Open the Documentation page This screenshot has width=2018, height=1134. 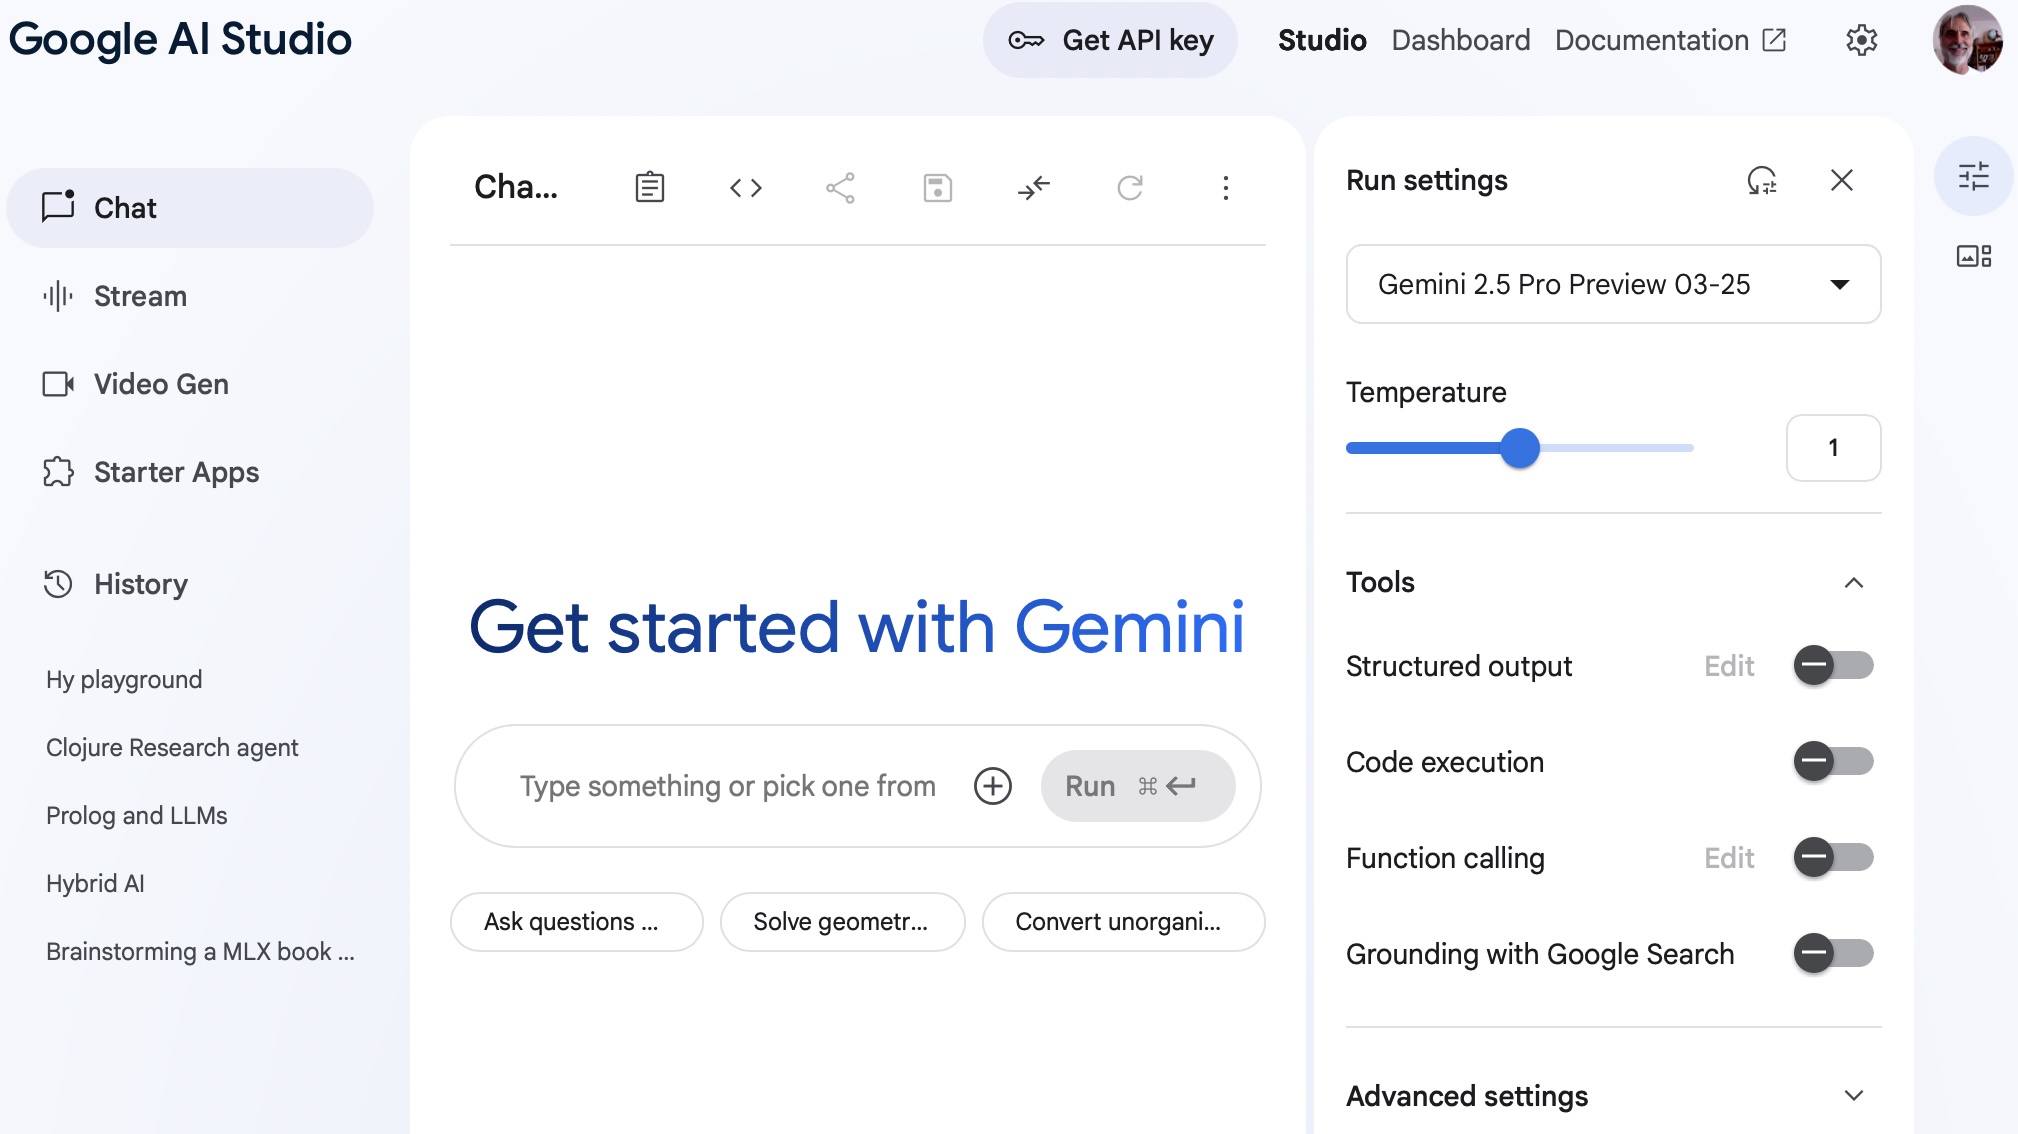(1651, 40)
